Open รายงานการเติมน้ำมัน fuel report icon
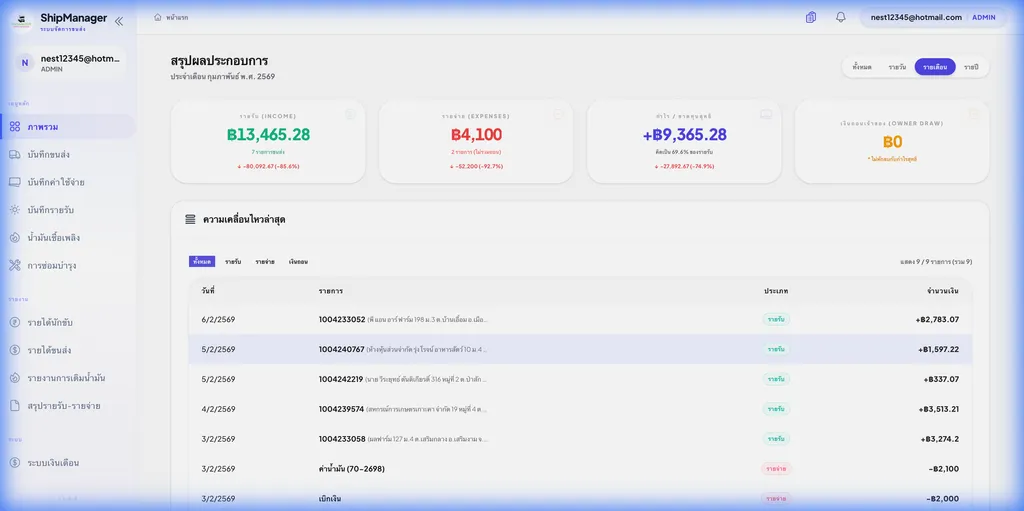Image resolution: width=1024 pixels, height=511 pixels. 15,378
